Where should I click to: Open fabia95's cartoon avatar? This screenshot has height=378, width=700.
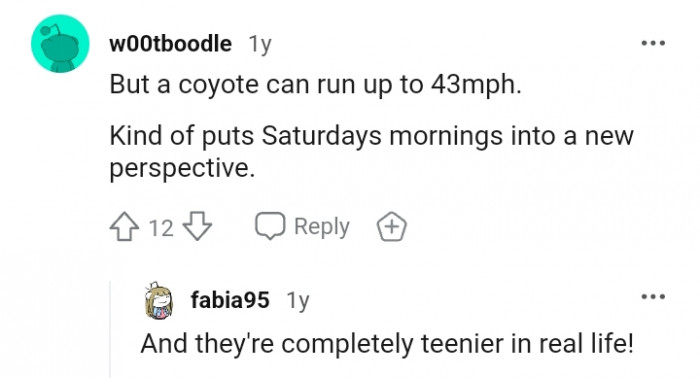tap(158, 300)
